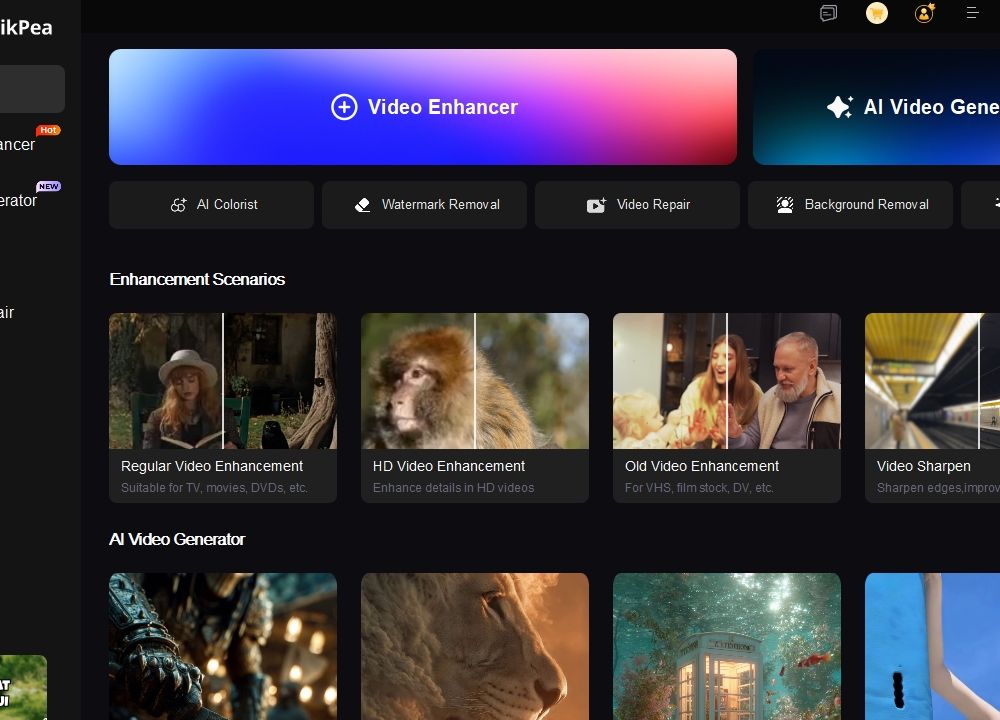The width and height of the screenshot is (1000, 720).
Task: Click the Regular Video Enhancement title
Action: [212, 466]
